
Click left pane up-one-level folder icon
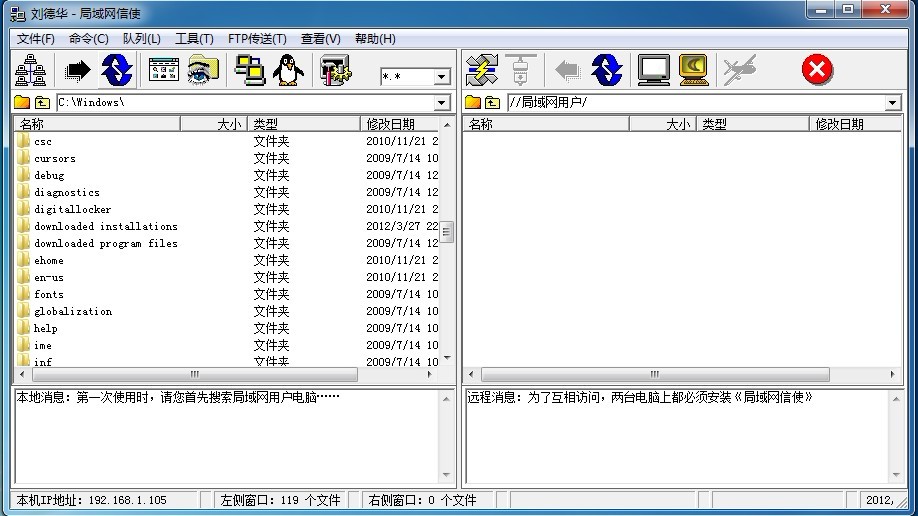(x=42, y=103)
